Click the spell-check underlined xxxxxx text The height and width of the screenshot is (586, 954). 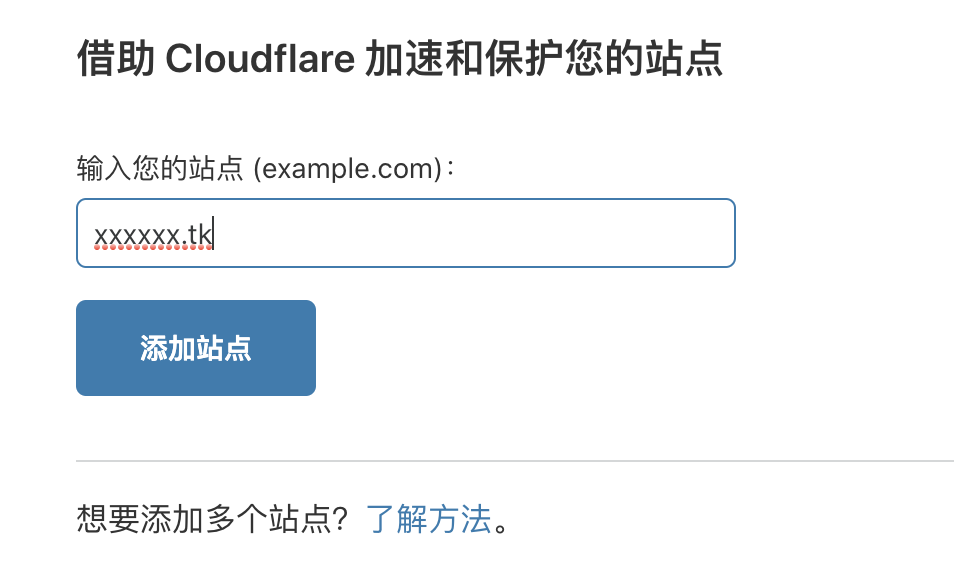click(x=137, y=236)
